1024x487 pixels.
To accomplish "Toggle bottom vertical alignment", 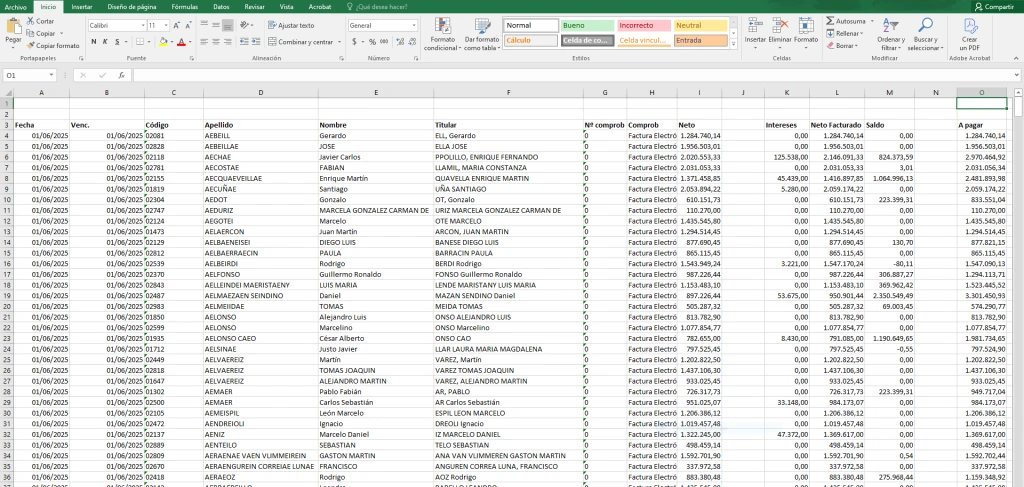I will 227,25.
